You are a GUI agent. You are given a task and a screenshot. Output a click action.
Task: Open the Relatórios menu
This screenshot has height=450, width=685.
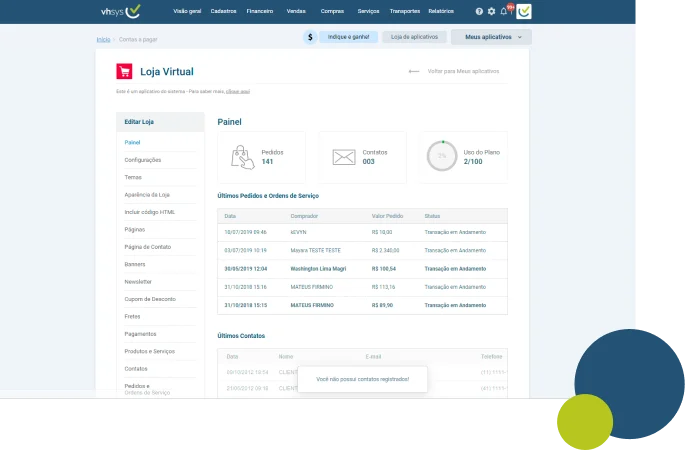441,11
